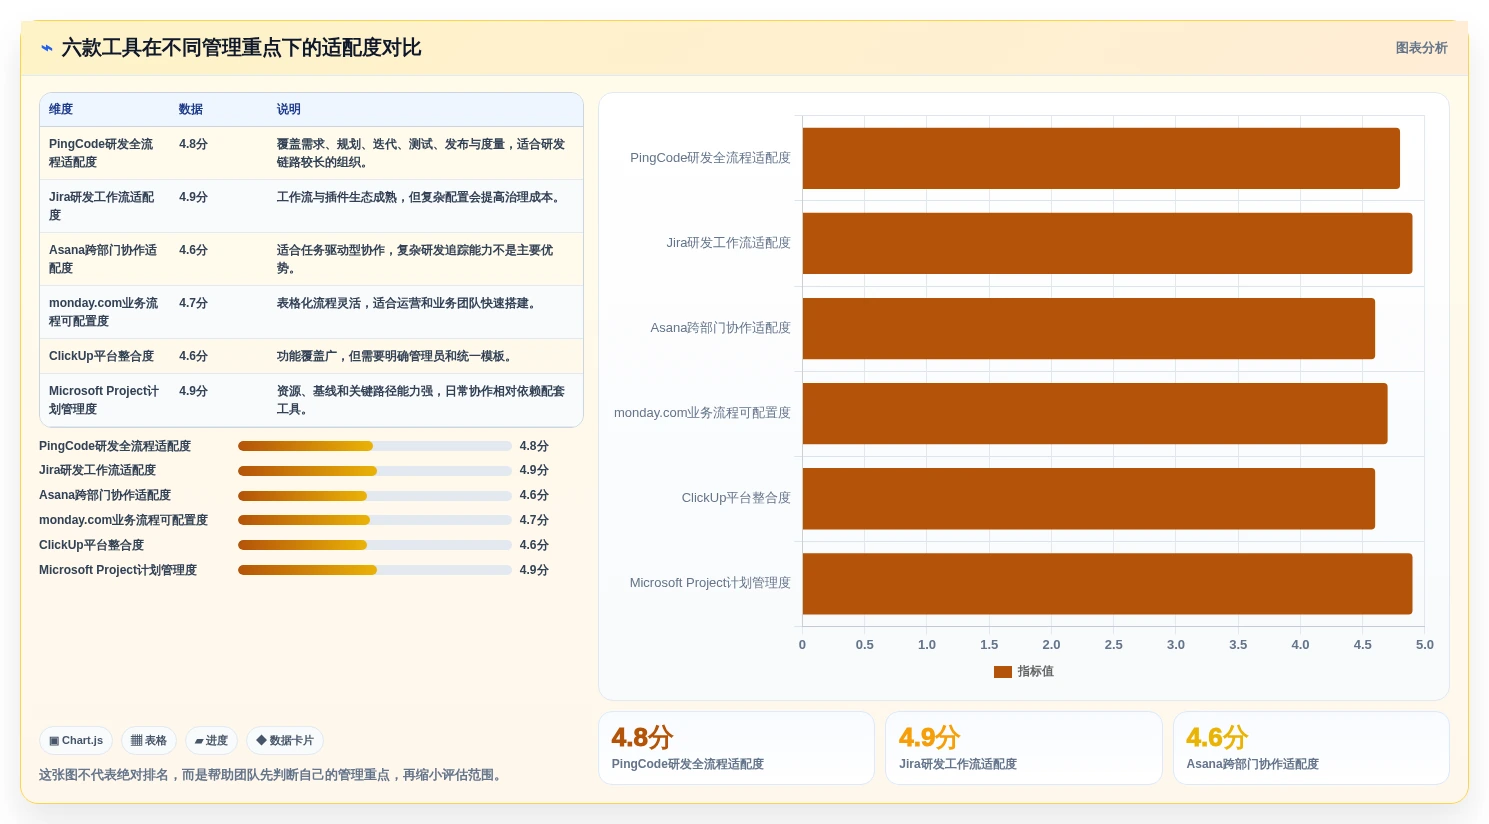Click the PingCode progress bar
1489x824 pixels.
point(375,446)
